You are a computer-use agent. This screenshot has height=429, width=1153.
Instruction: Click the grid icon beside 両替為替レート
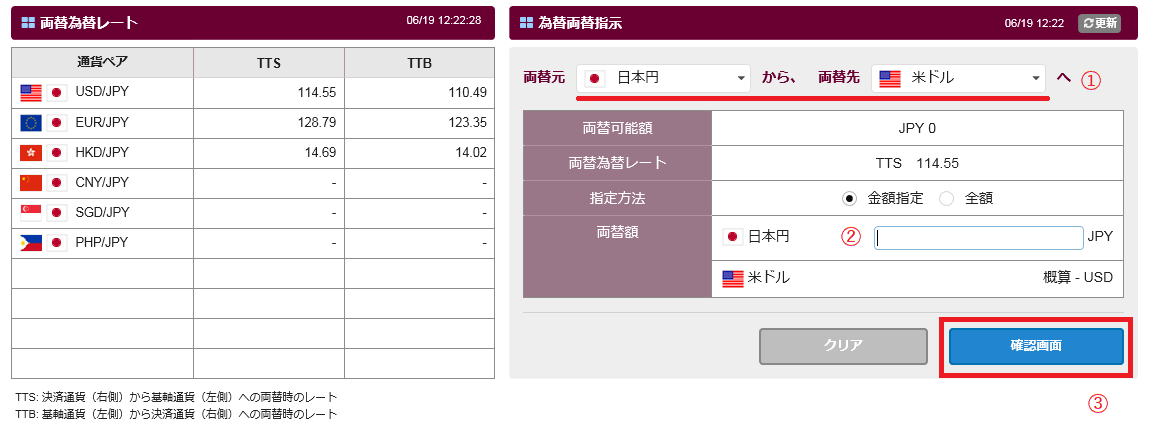(28, 23)
